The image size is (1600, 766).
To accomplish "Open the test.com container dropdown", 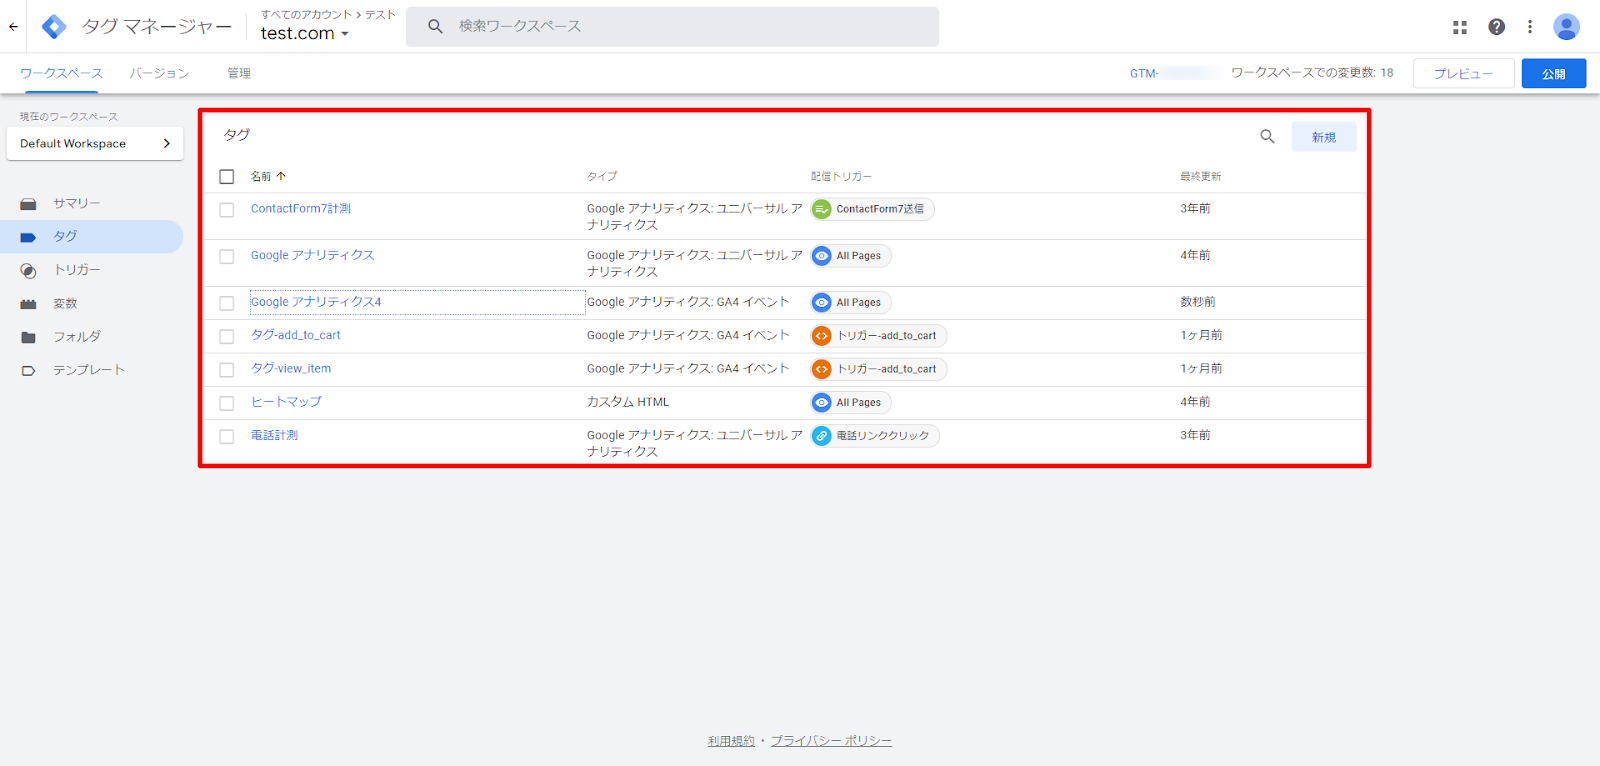I will pos(305,33).
